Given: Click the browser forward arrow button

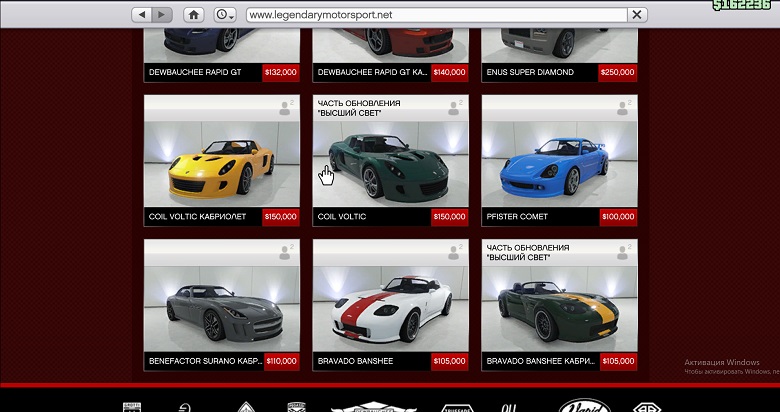Looking at the screenshot, I should [163, 15].
